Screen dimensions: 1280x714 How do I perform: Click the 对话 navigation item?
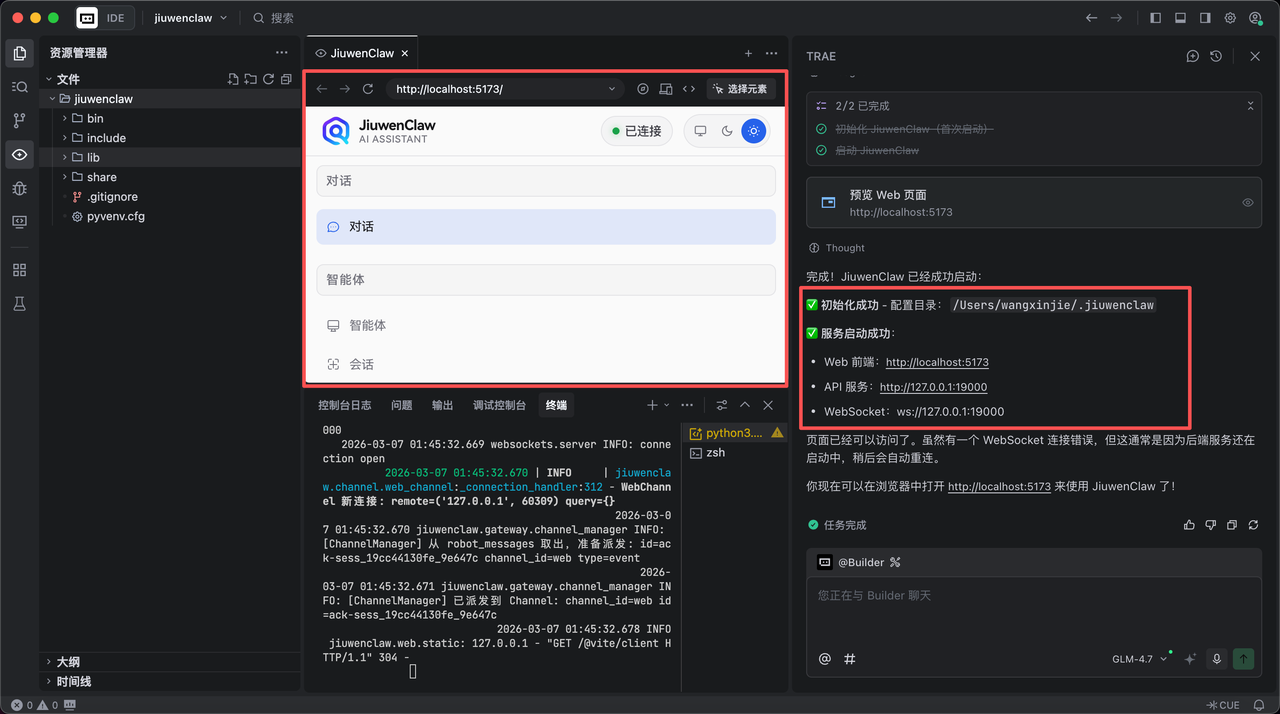click(x=546, y=227)
